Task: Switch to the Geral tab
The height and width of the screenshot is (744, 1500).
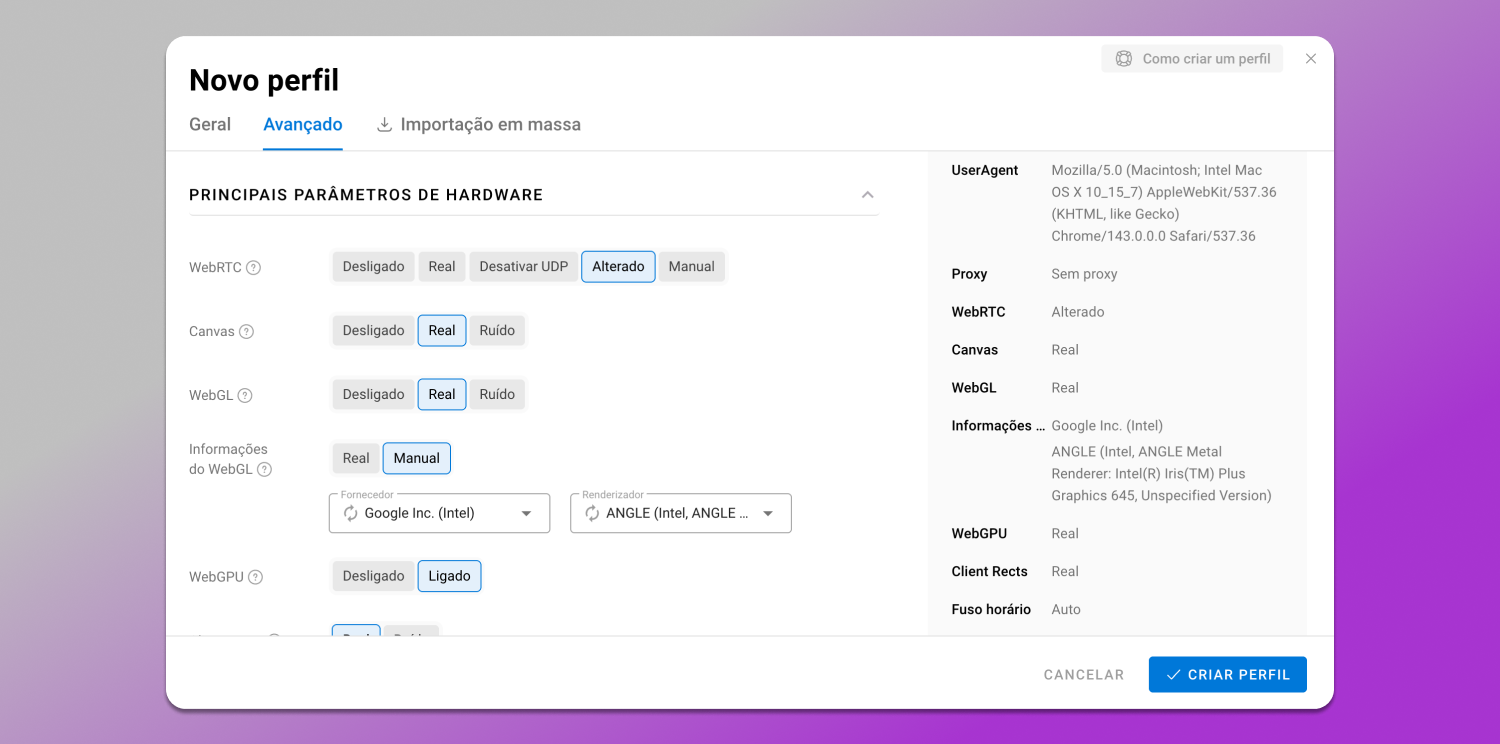Action: point(210,125)
